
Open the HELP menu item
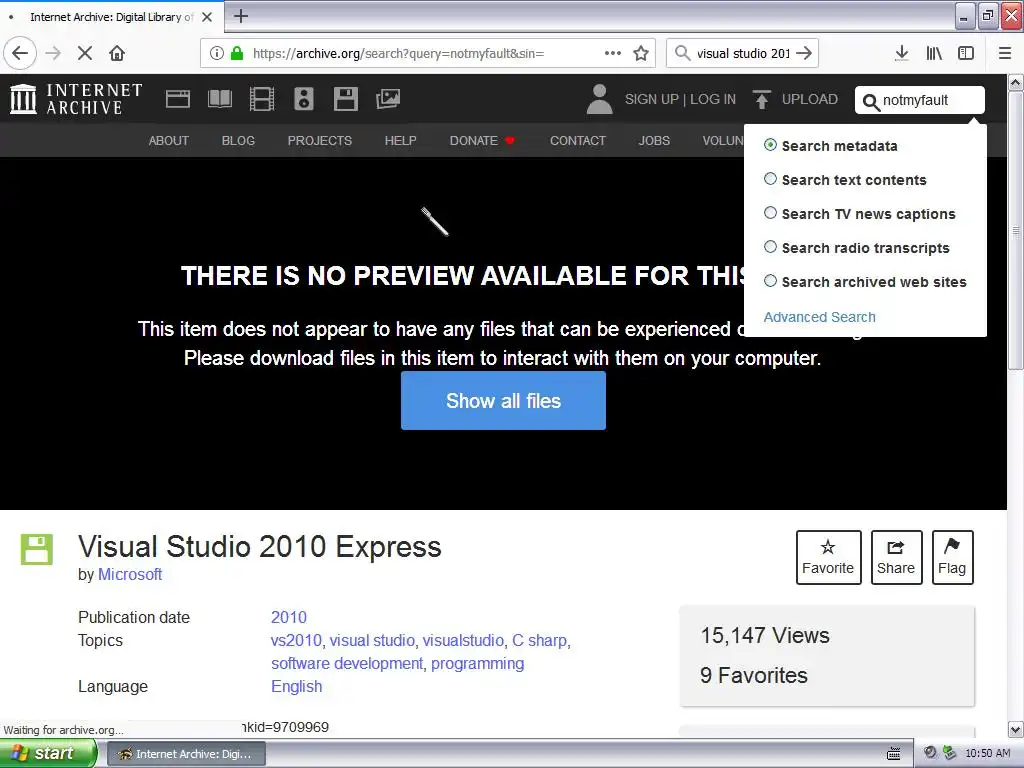click(400, 140)
